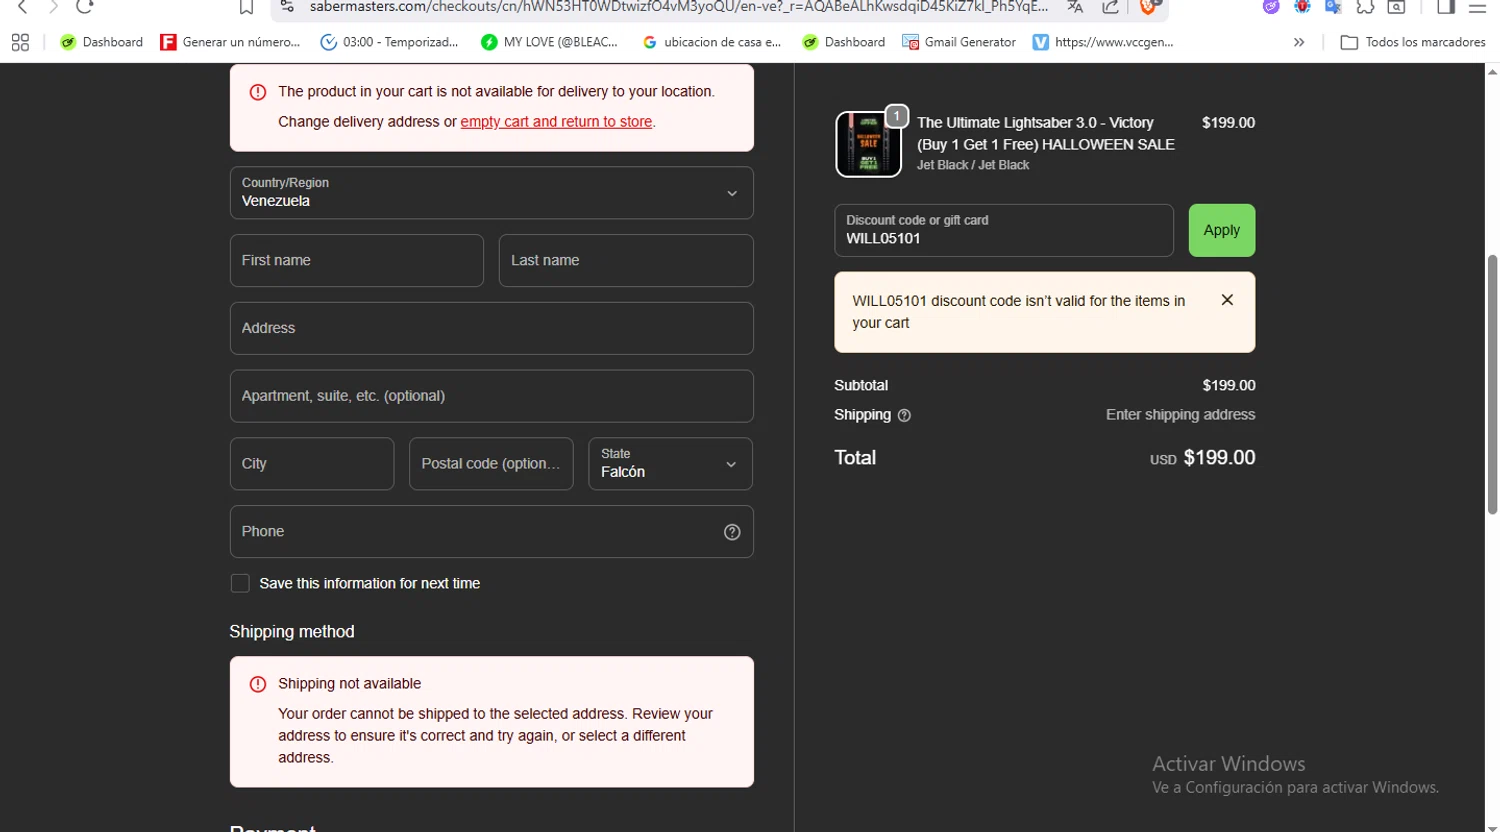Click the Apartment, suite field
The height and width of the screenshot is (832, 1500).
point(492,397)
